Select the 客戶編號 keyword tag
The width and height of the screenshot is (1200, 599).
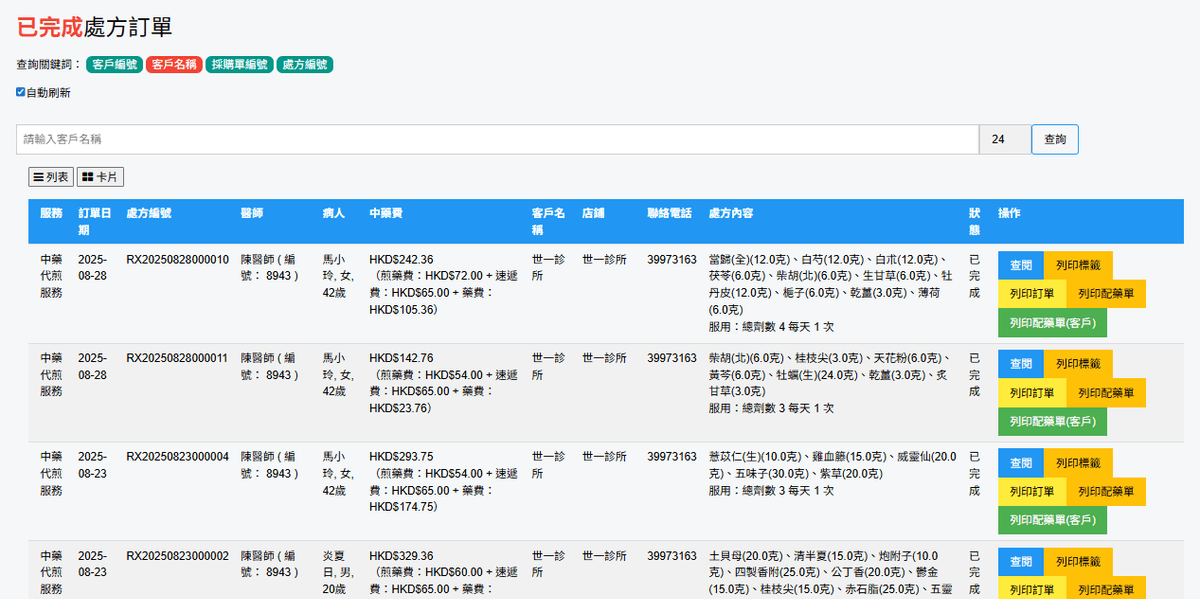tap(114, 65)
